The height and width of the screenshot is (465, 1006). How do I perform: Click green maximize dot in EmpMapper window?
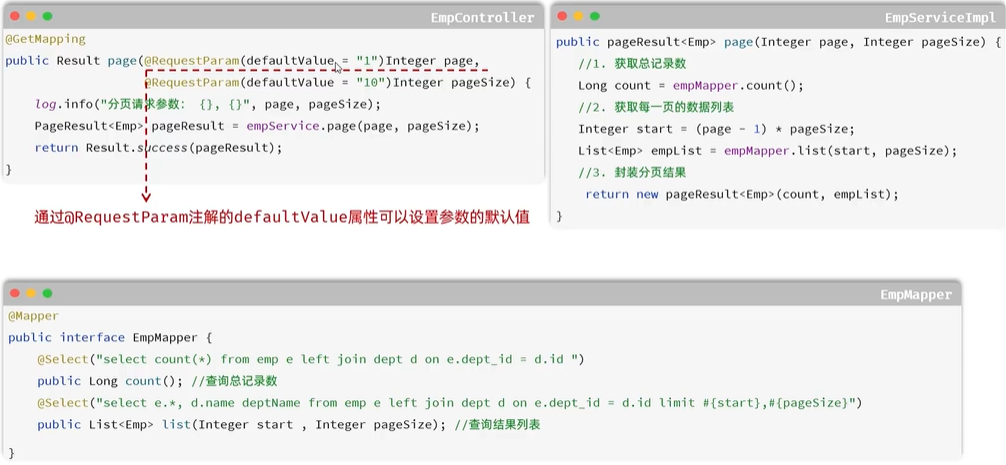coord(47,293)
